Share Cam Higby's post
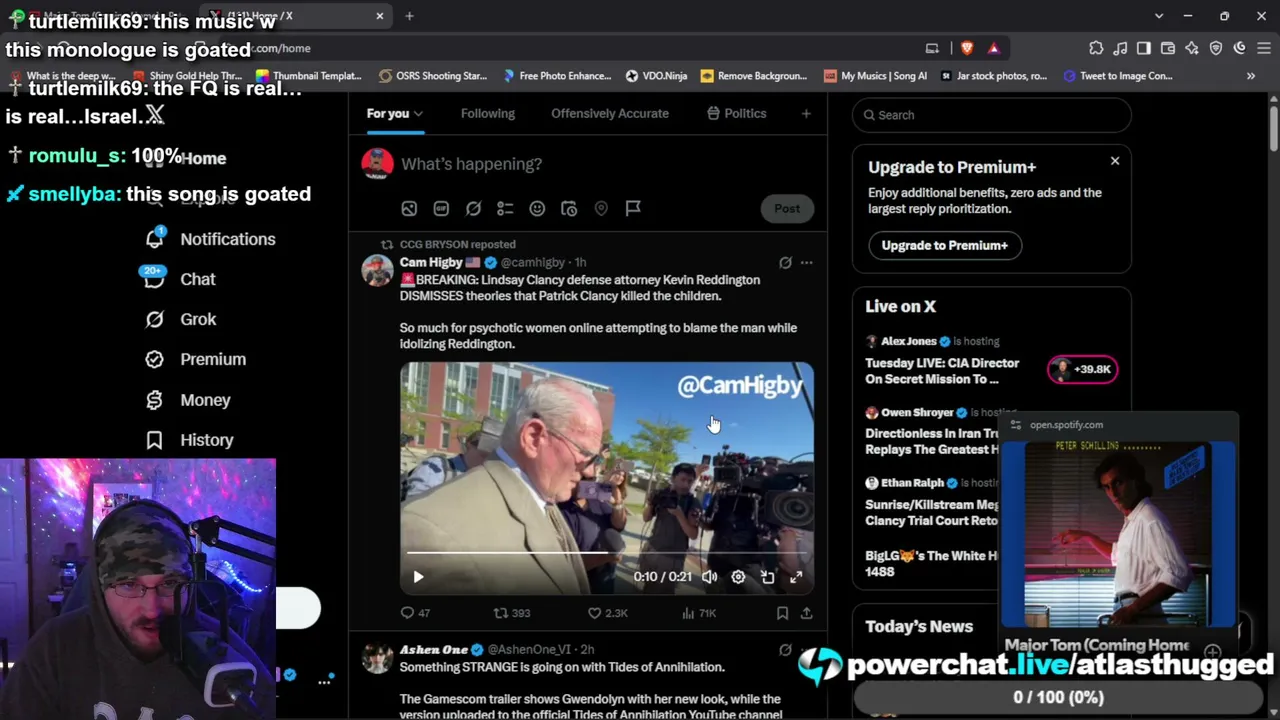Viewport: 1280px width, 720px height. [x=806, y=613]
